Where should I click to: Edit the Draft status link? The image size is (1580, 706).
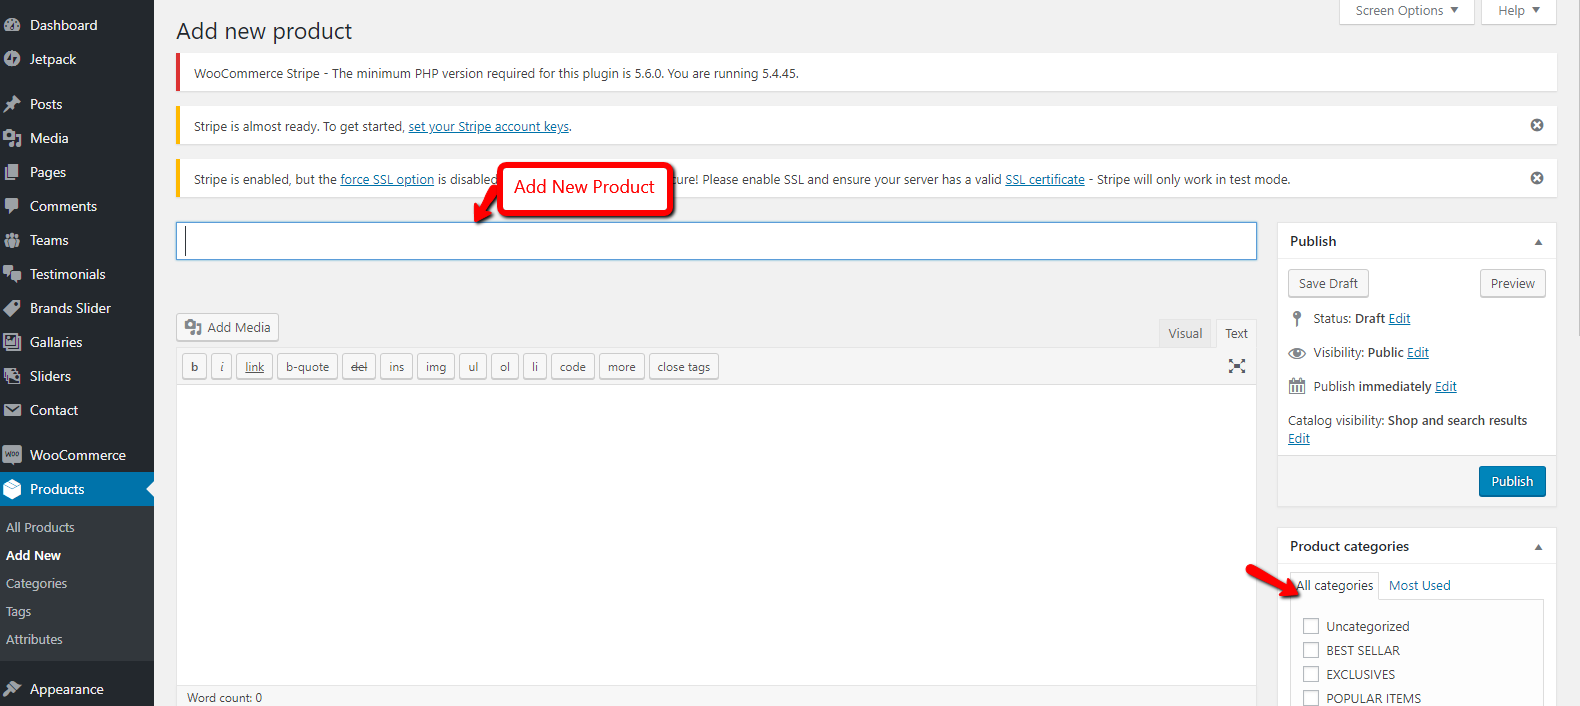click(x=1399, y=318)
